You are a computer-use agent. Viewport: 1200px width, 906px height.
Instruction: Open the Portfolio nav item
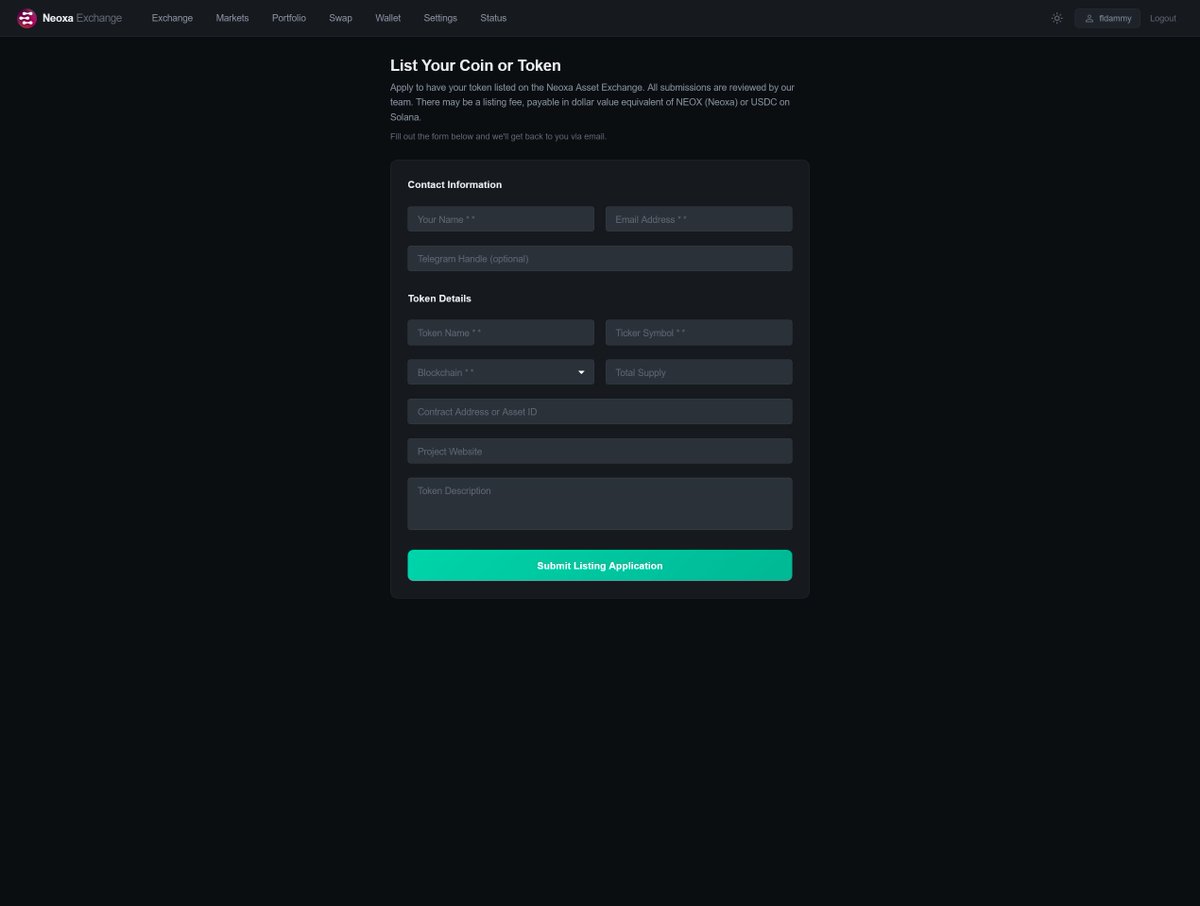[x=289, y=18]
